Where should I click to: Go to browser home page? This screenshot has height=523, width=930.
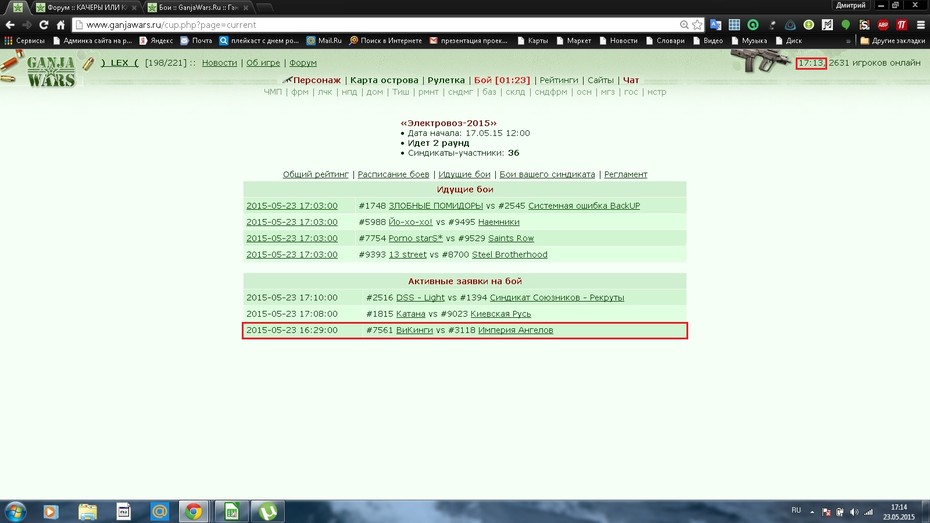point(60,25)
